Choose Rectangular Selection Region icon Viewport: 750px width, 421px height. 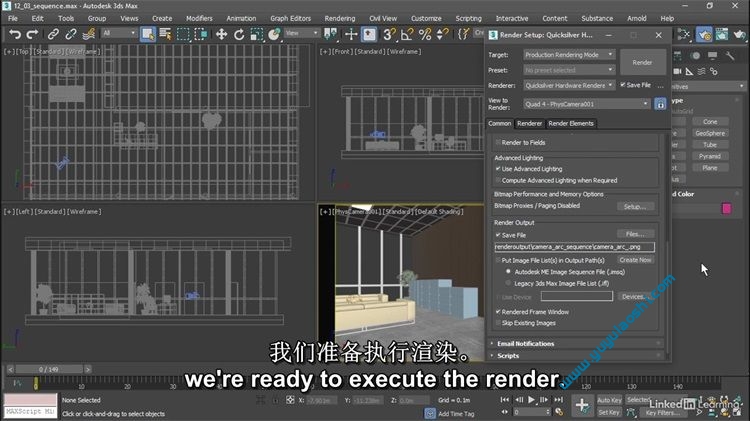pos(183,34)
